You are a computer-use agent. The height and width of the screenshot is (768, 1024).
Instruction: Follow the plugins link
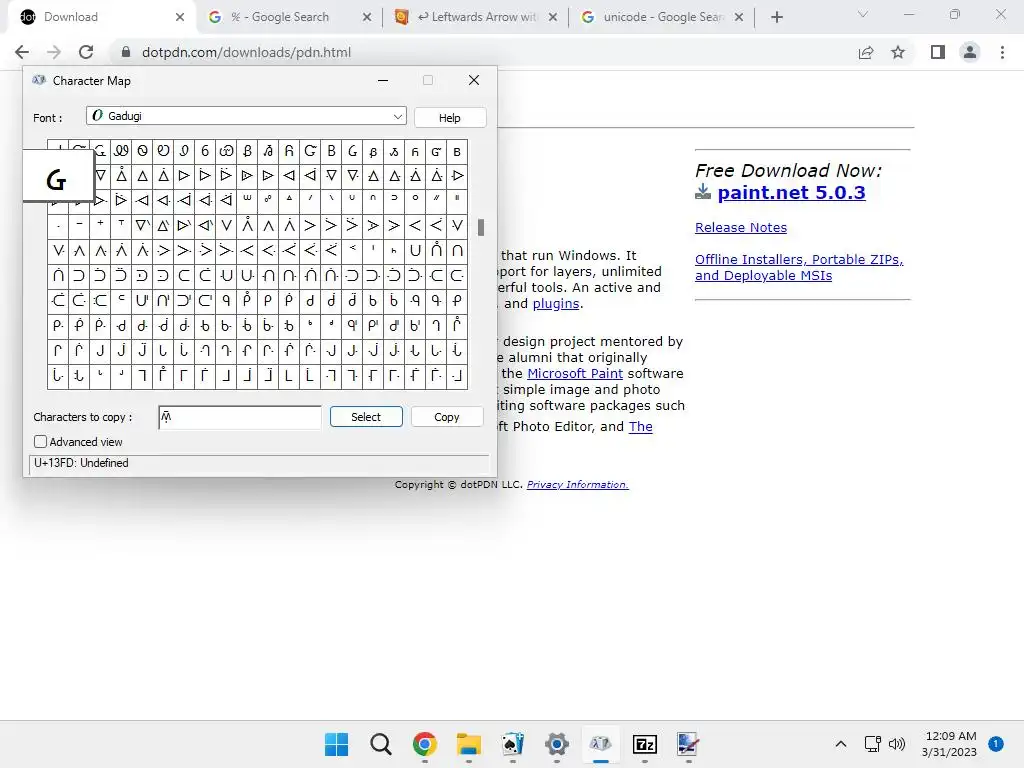coord(556,304)
